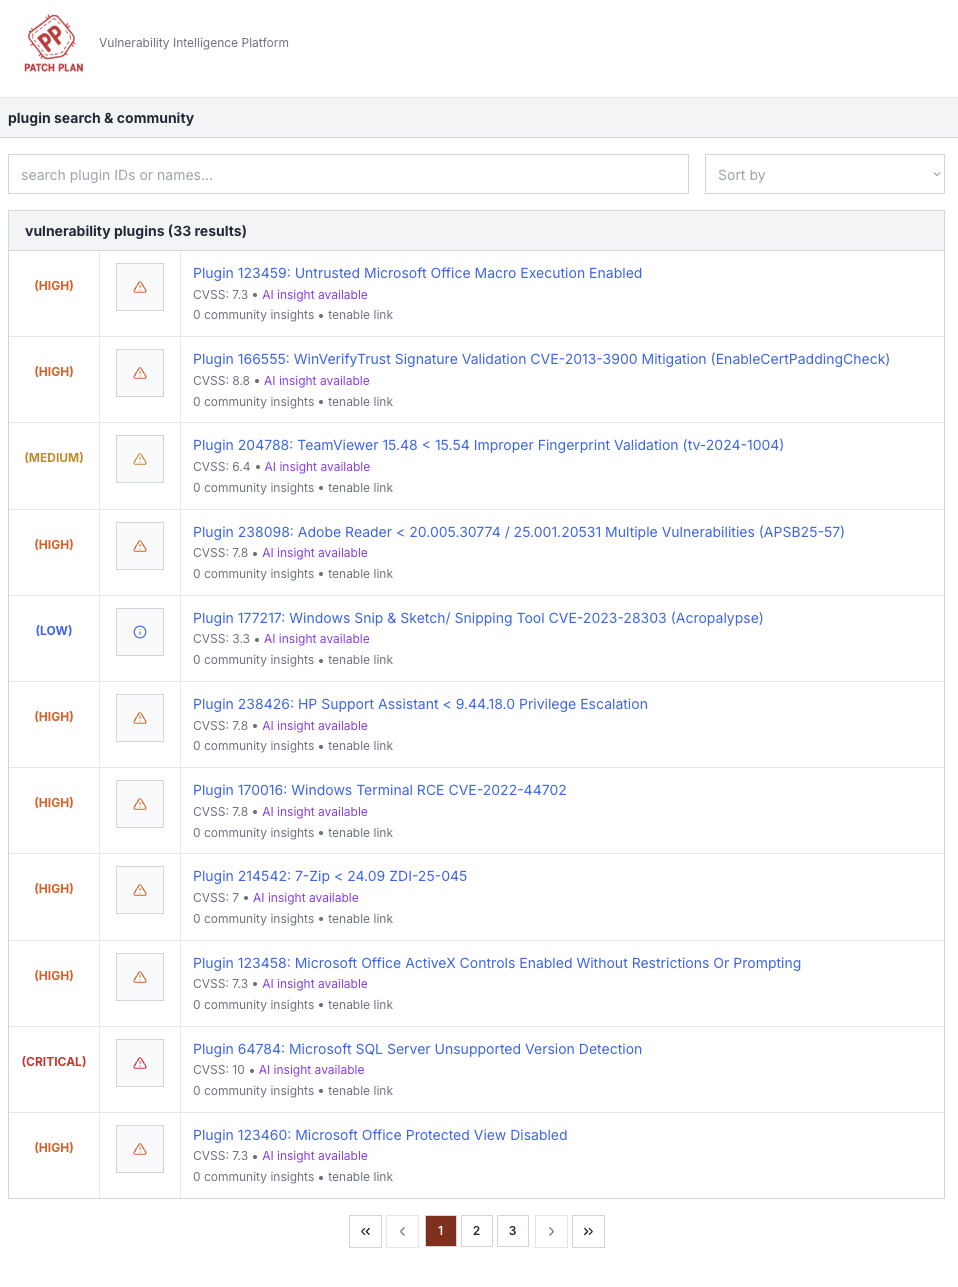Open tenable link for Plugin 166555 row
The image size is (958, 1287).
click(360, 402)
